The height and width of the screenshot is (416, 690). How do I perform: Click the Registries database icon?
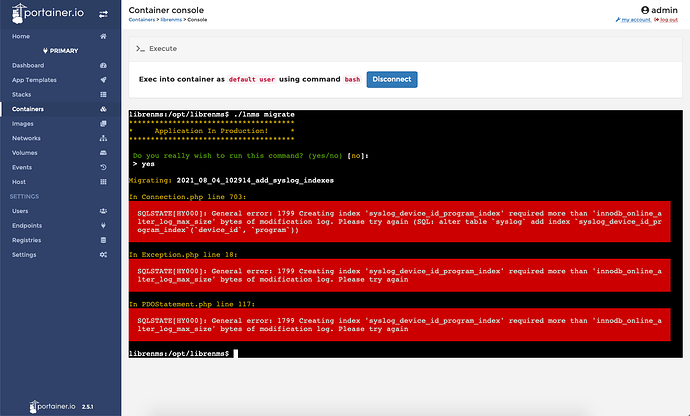click(103, 240)
